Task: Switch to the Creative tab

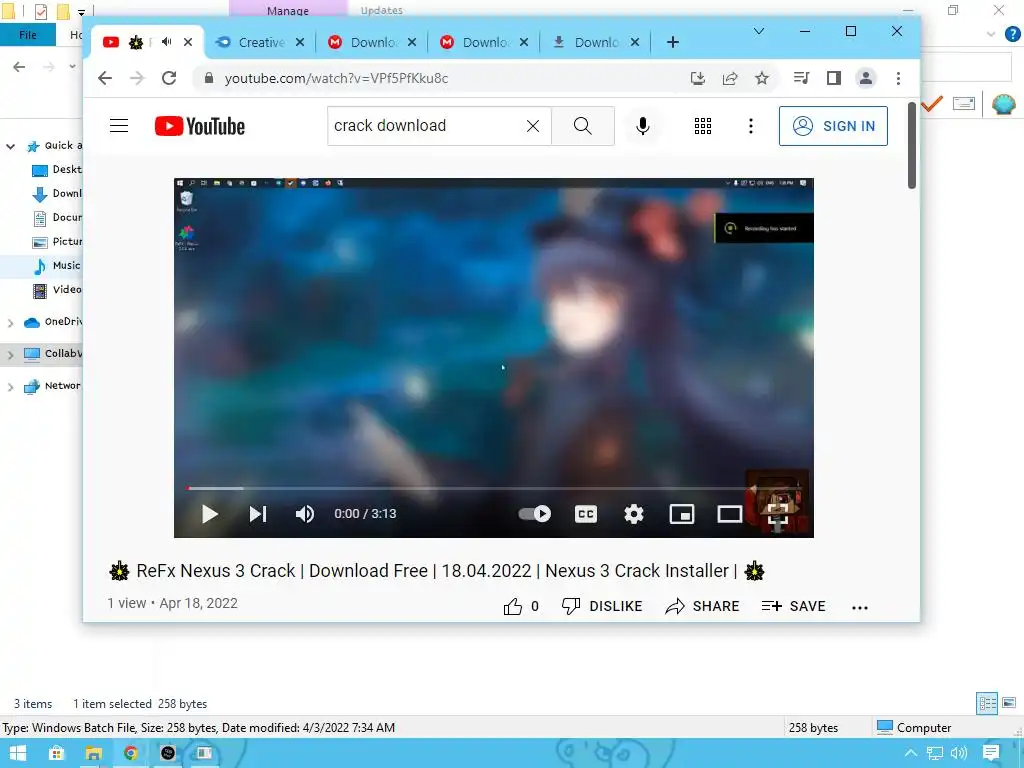Action: (x=261, y=42)
